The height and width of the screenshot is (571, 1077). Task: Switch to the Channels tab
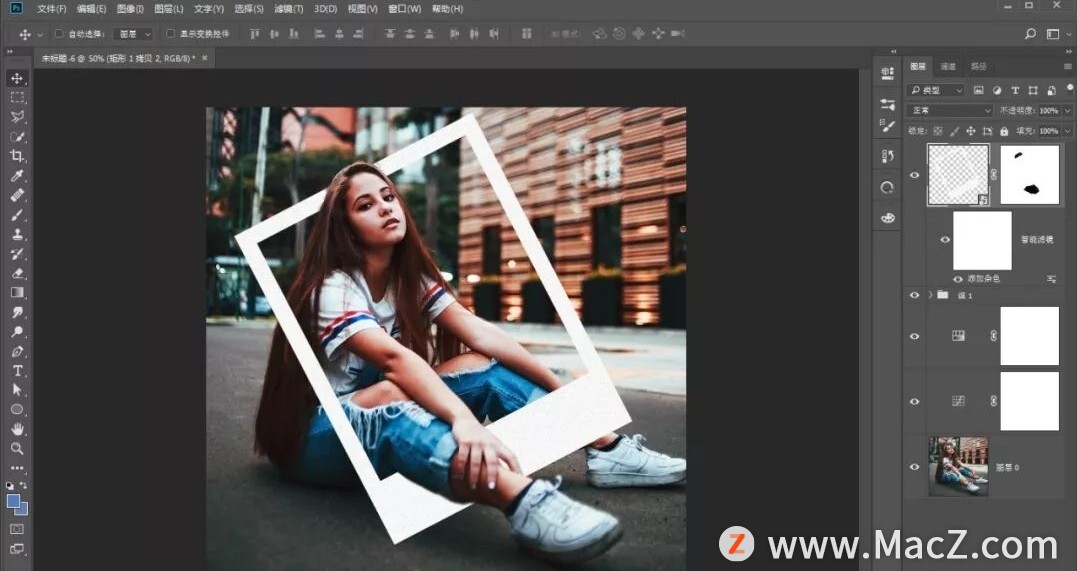948,67
